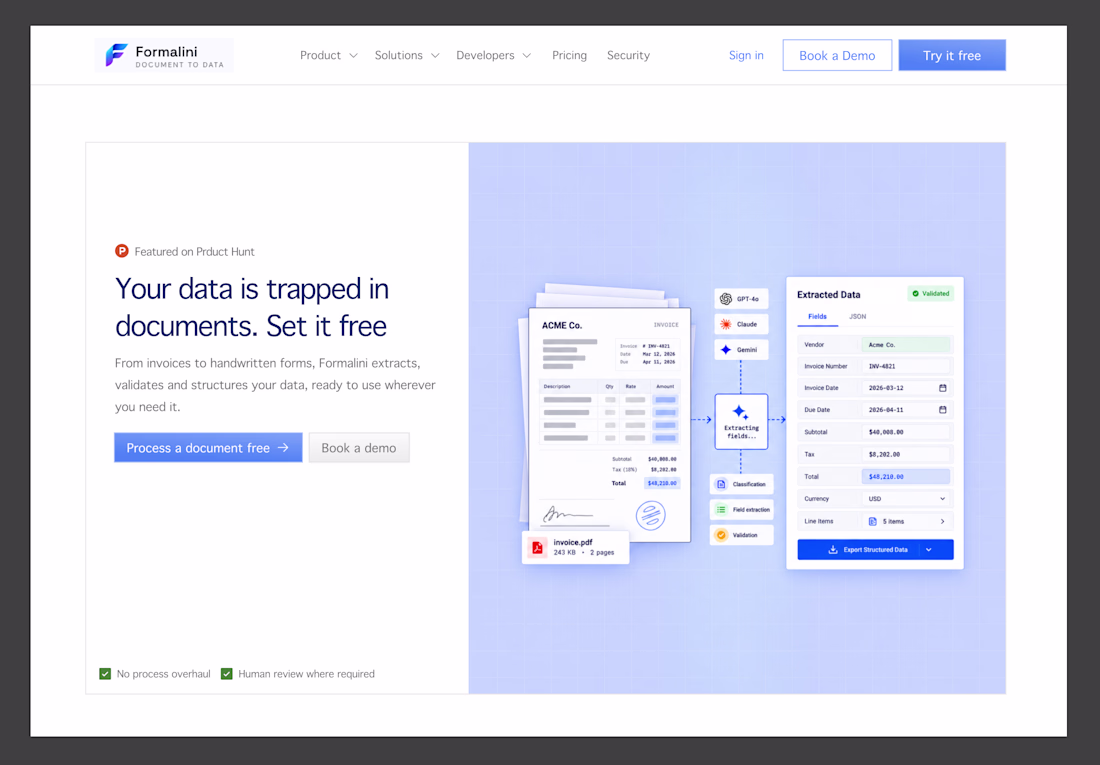Open the Export Structured Data dropdown arrow

929,550
